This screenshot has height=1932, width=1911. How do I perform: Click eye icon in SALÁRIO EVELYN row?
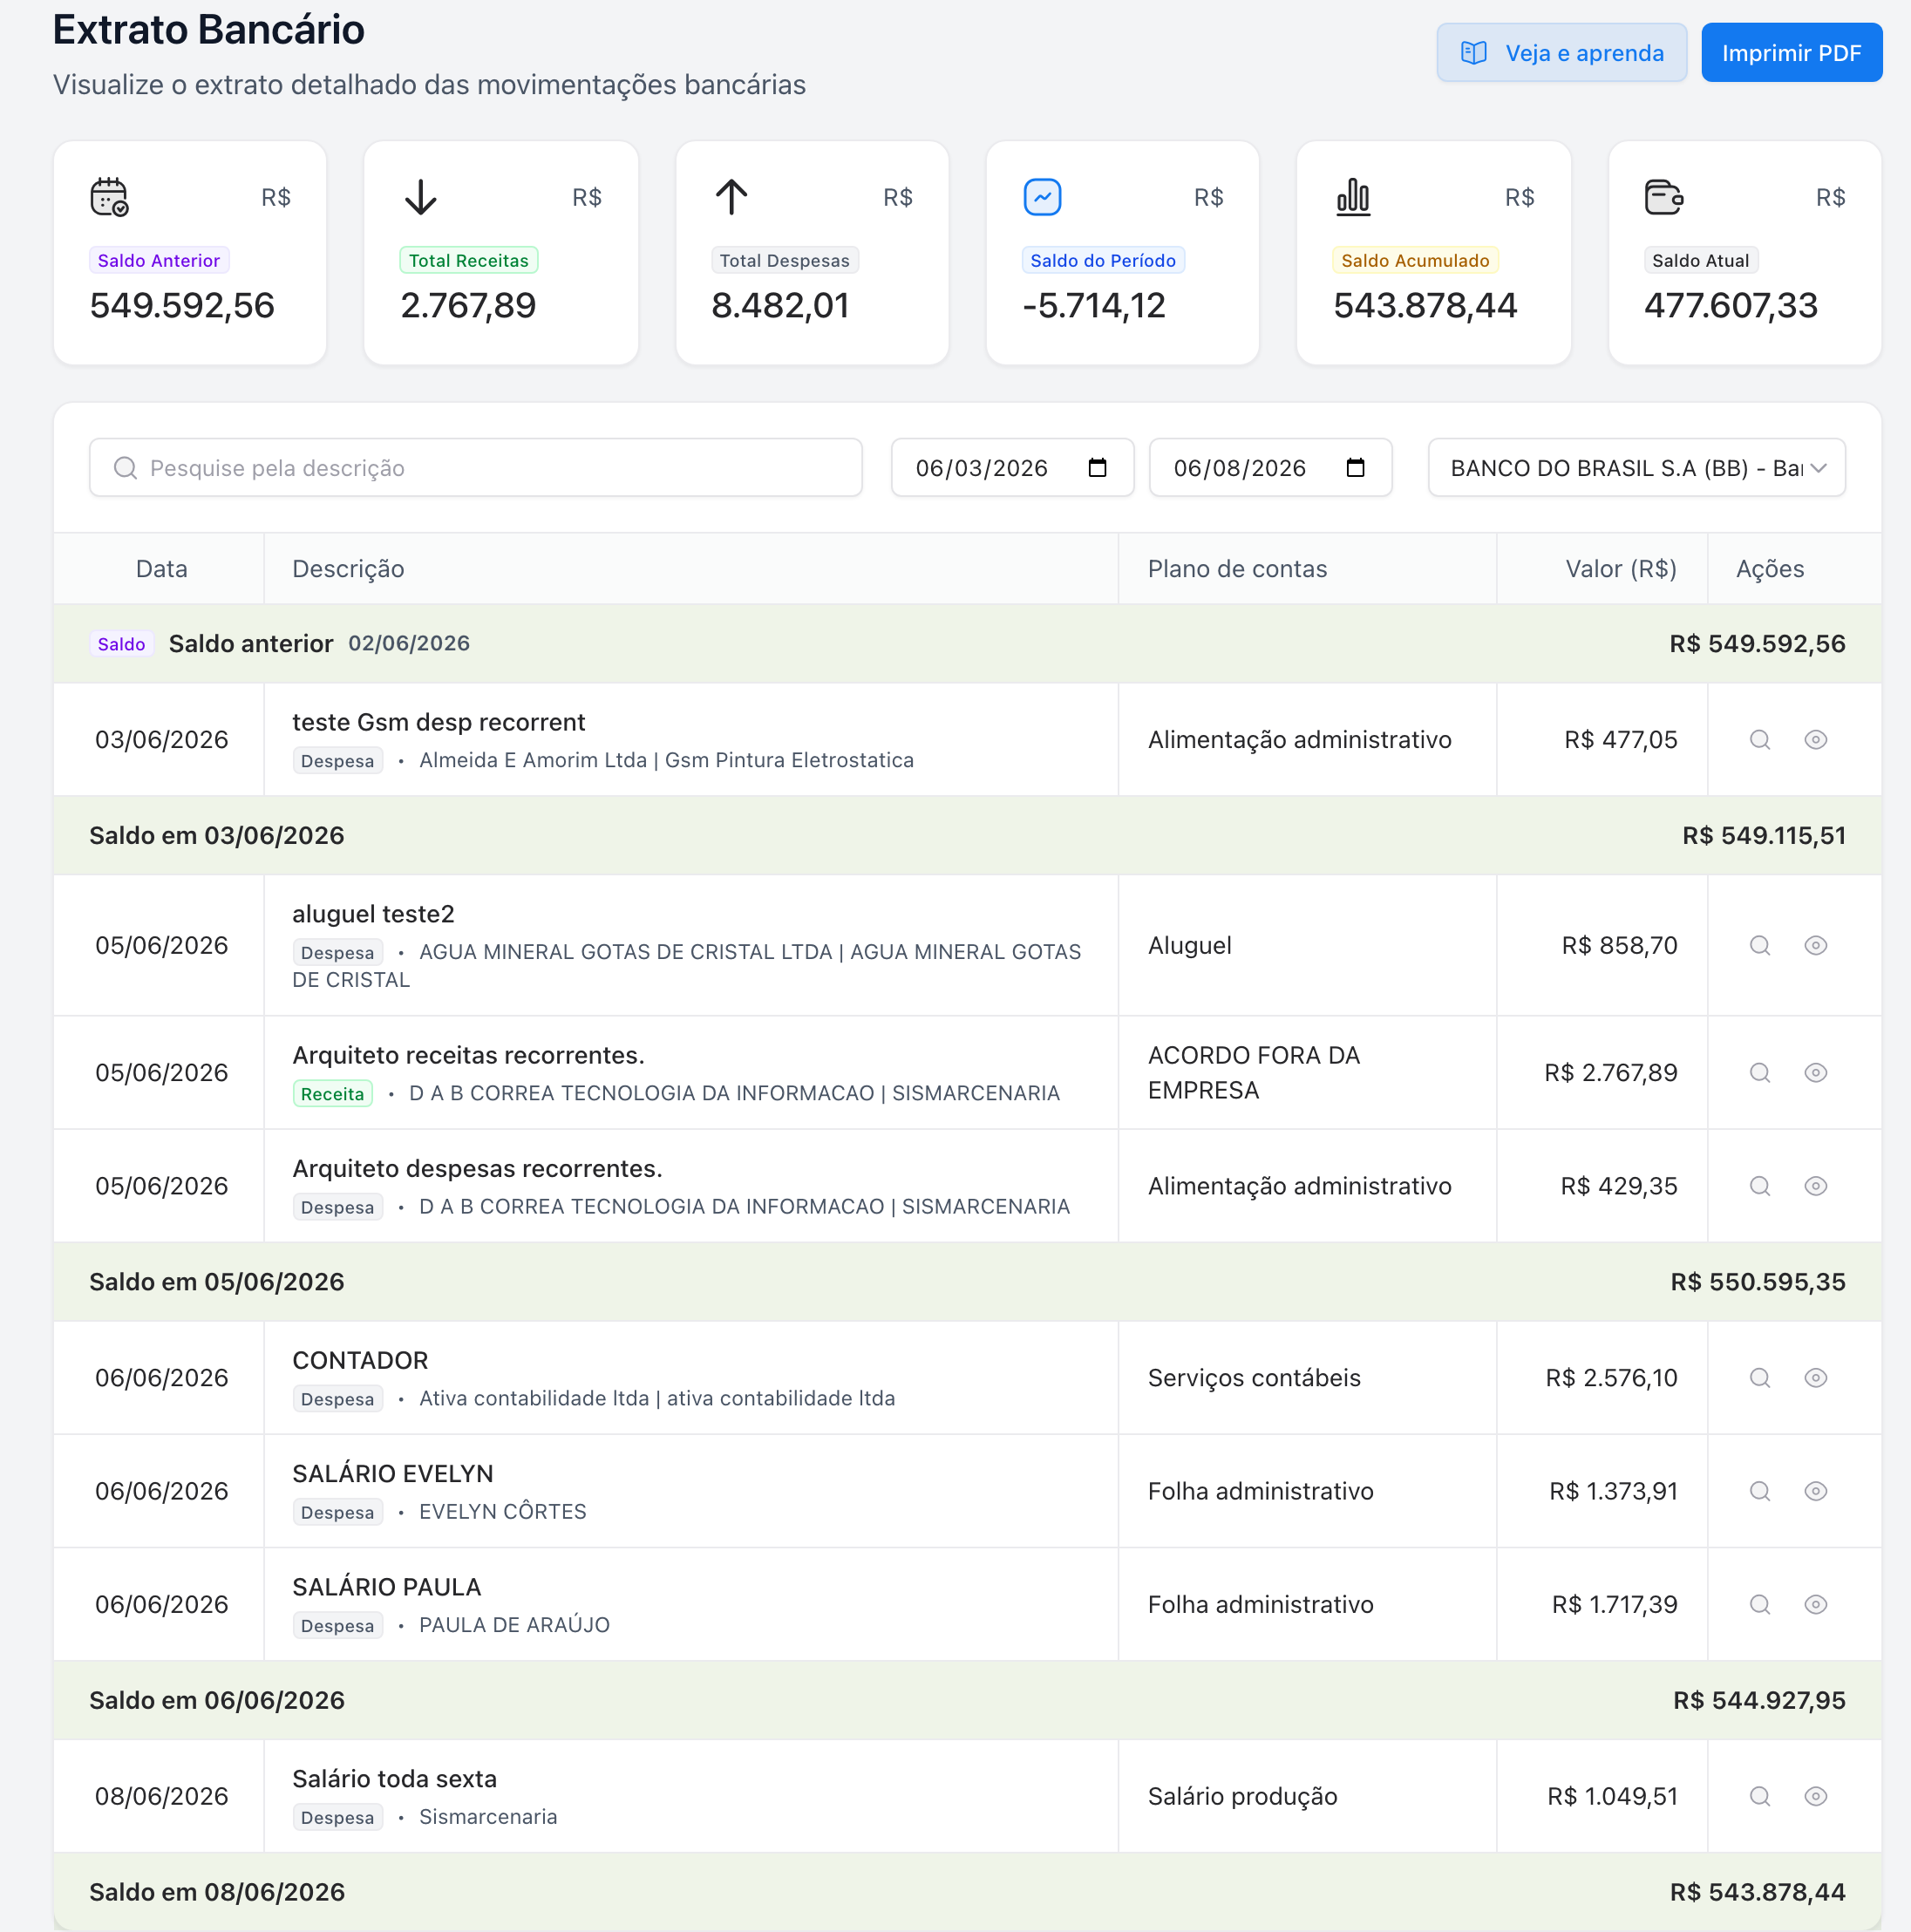[x=1816, y=1491]
